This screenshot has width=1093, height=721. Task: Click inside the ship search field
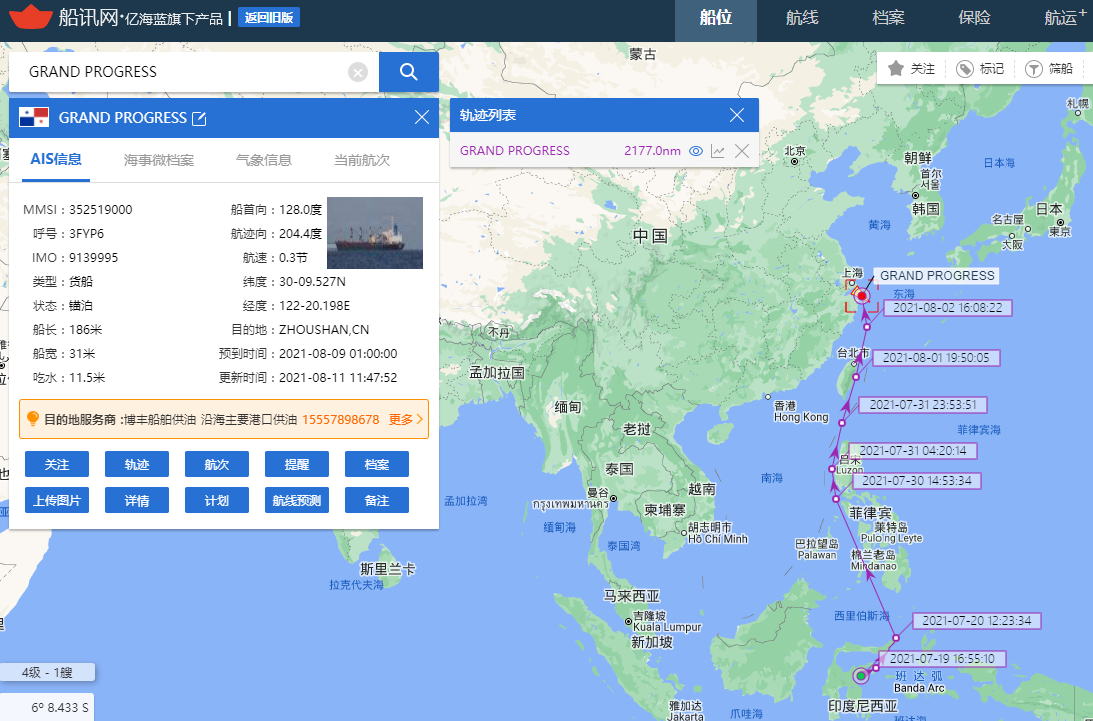(180, 72)
